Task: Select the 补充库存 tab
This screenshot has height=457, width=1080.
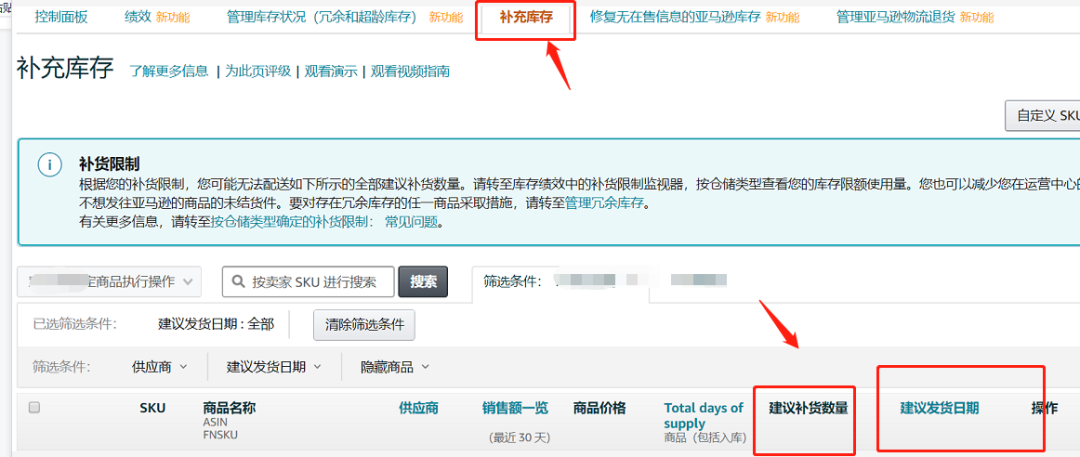Action: click(x=526, y=17)
